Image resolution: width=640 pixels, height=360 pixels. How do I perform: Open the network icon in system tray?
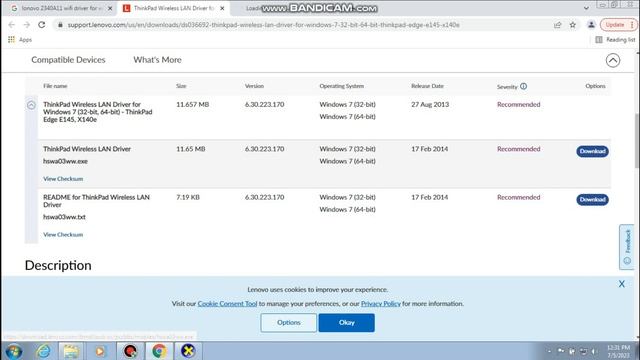point(583,351)
